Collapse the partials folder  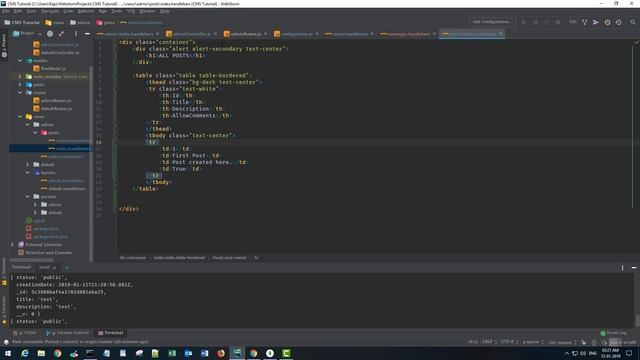(x=28, y=196)
